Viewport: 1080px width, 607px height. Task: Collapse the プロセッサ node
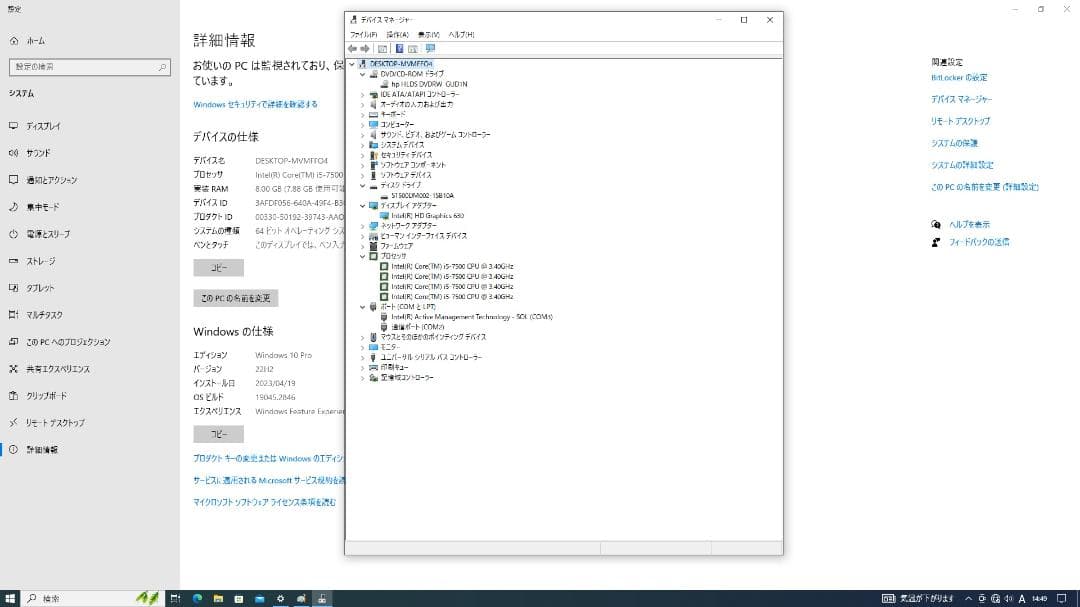[364, 255]
